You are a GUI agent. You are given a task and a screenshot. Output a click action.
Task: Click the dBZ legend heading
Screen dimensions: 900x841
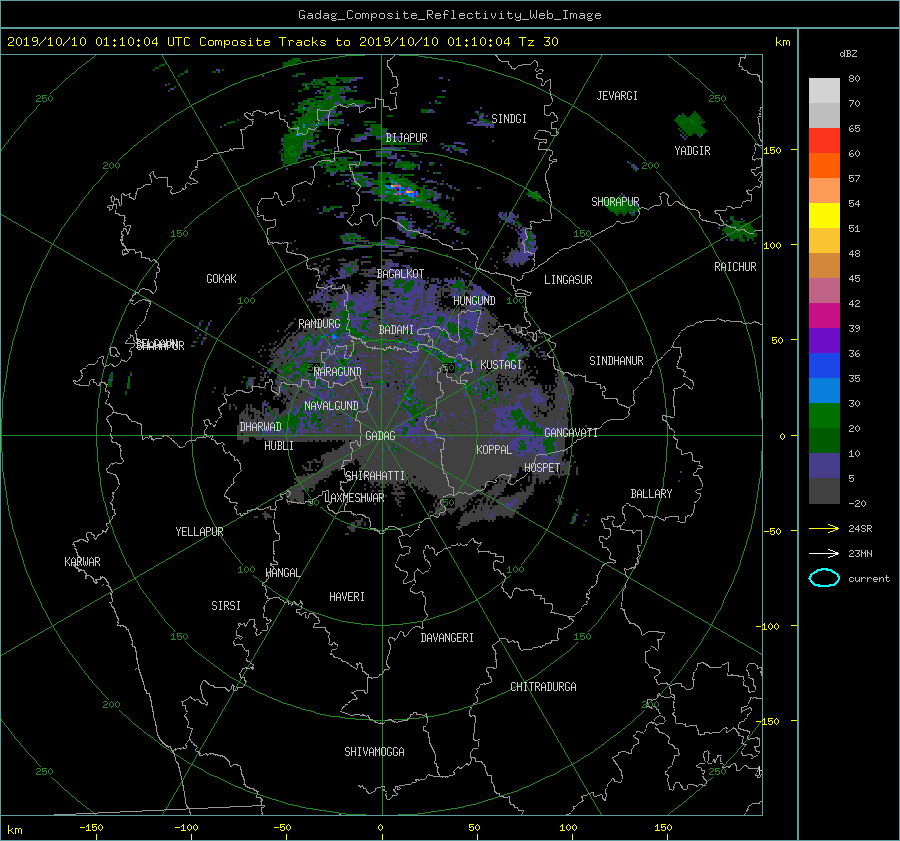(848, 54)
